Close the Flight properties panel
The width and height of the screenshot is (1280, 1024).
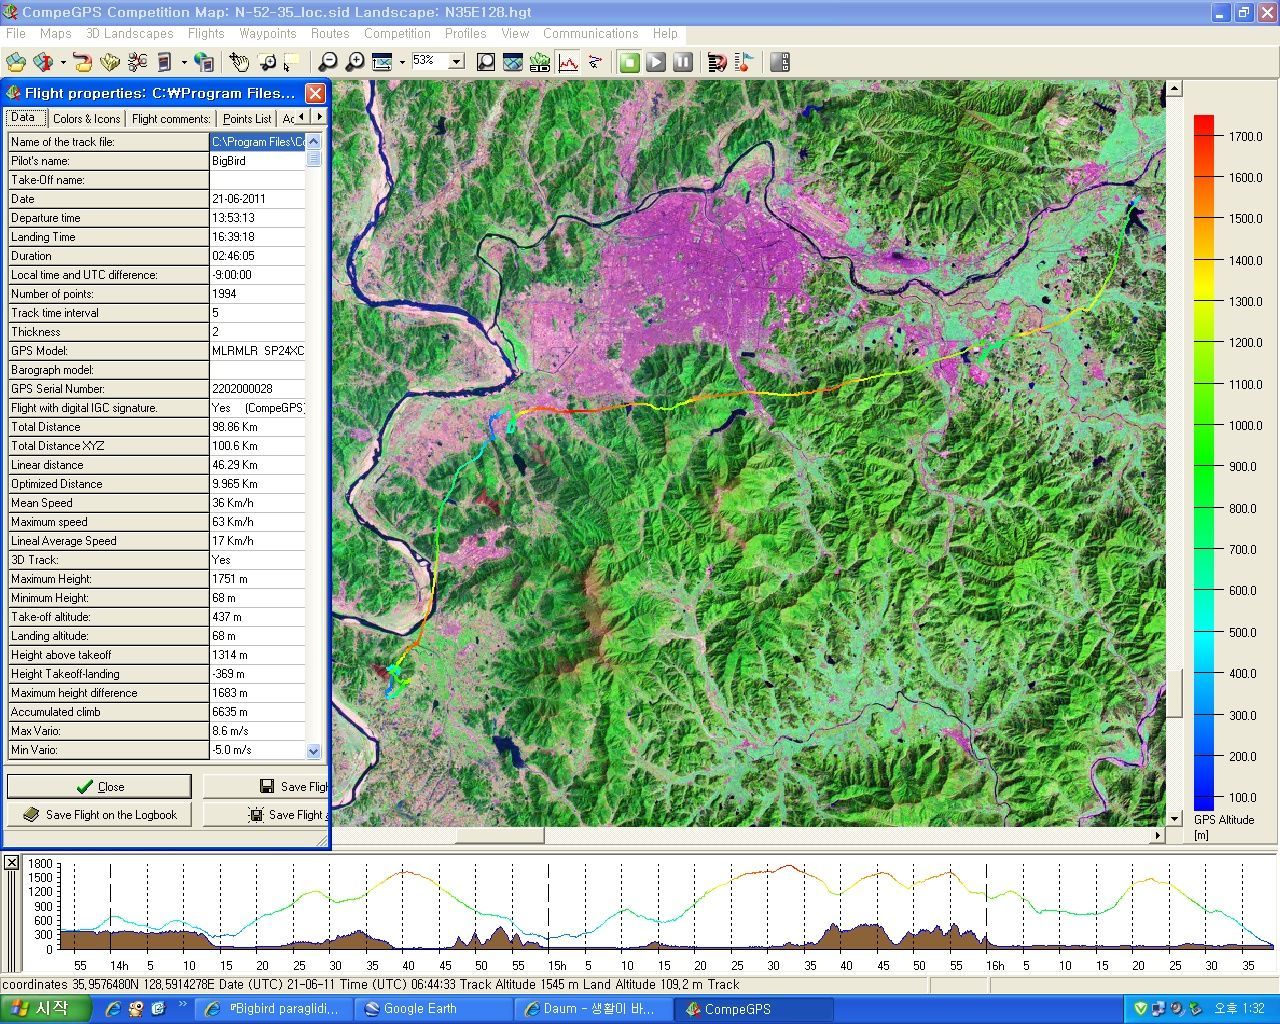tap(315, 93)
